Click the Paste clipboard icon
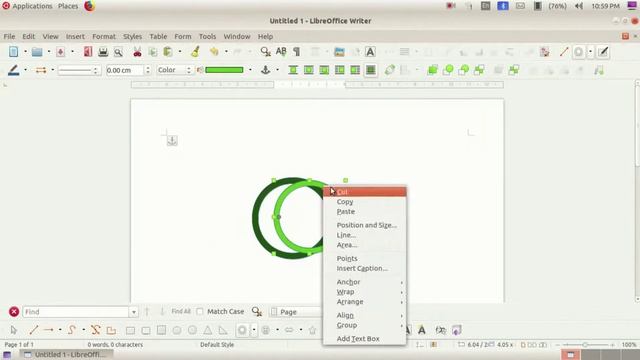Viewport: 640px width, 360px height. pos(167,52)
